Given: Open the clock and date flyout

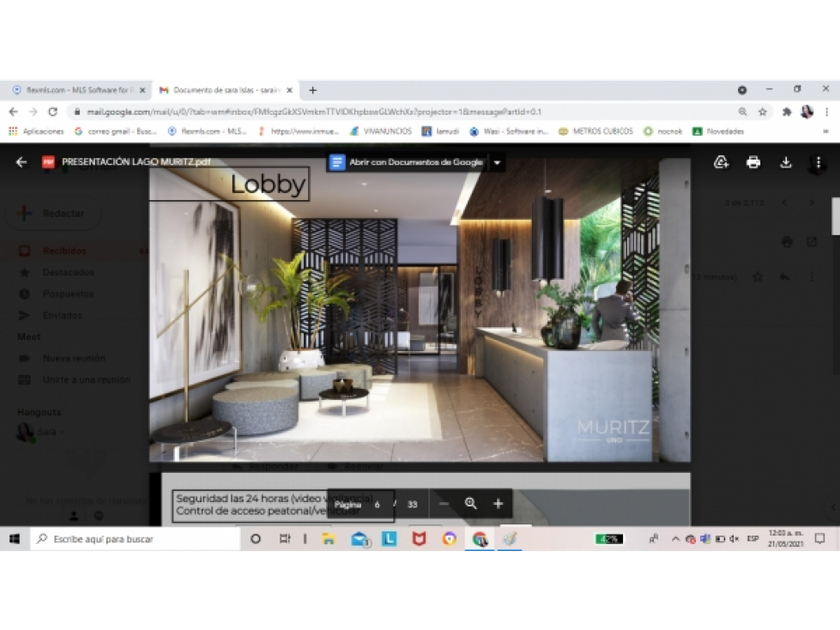Looking at the screenshot, I should (x=785, y=538).
